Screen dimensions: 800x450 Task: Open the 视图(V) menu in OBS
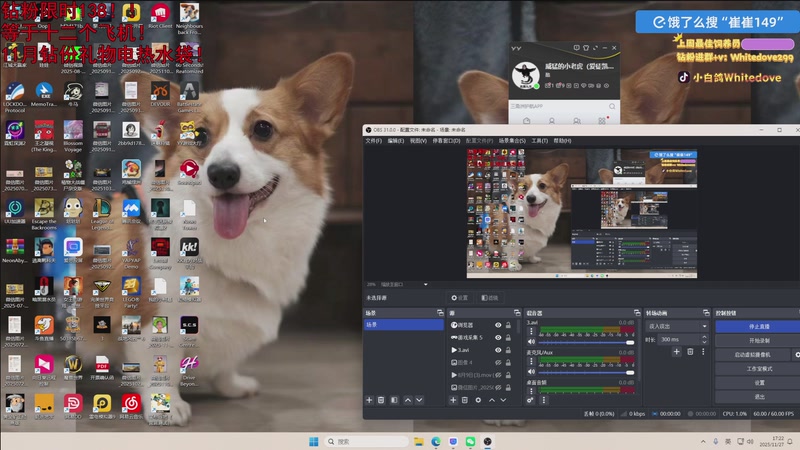coord(418,141)
